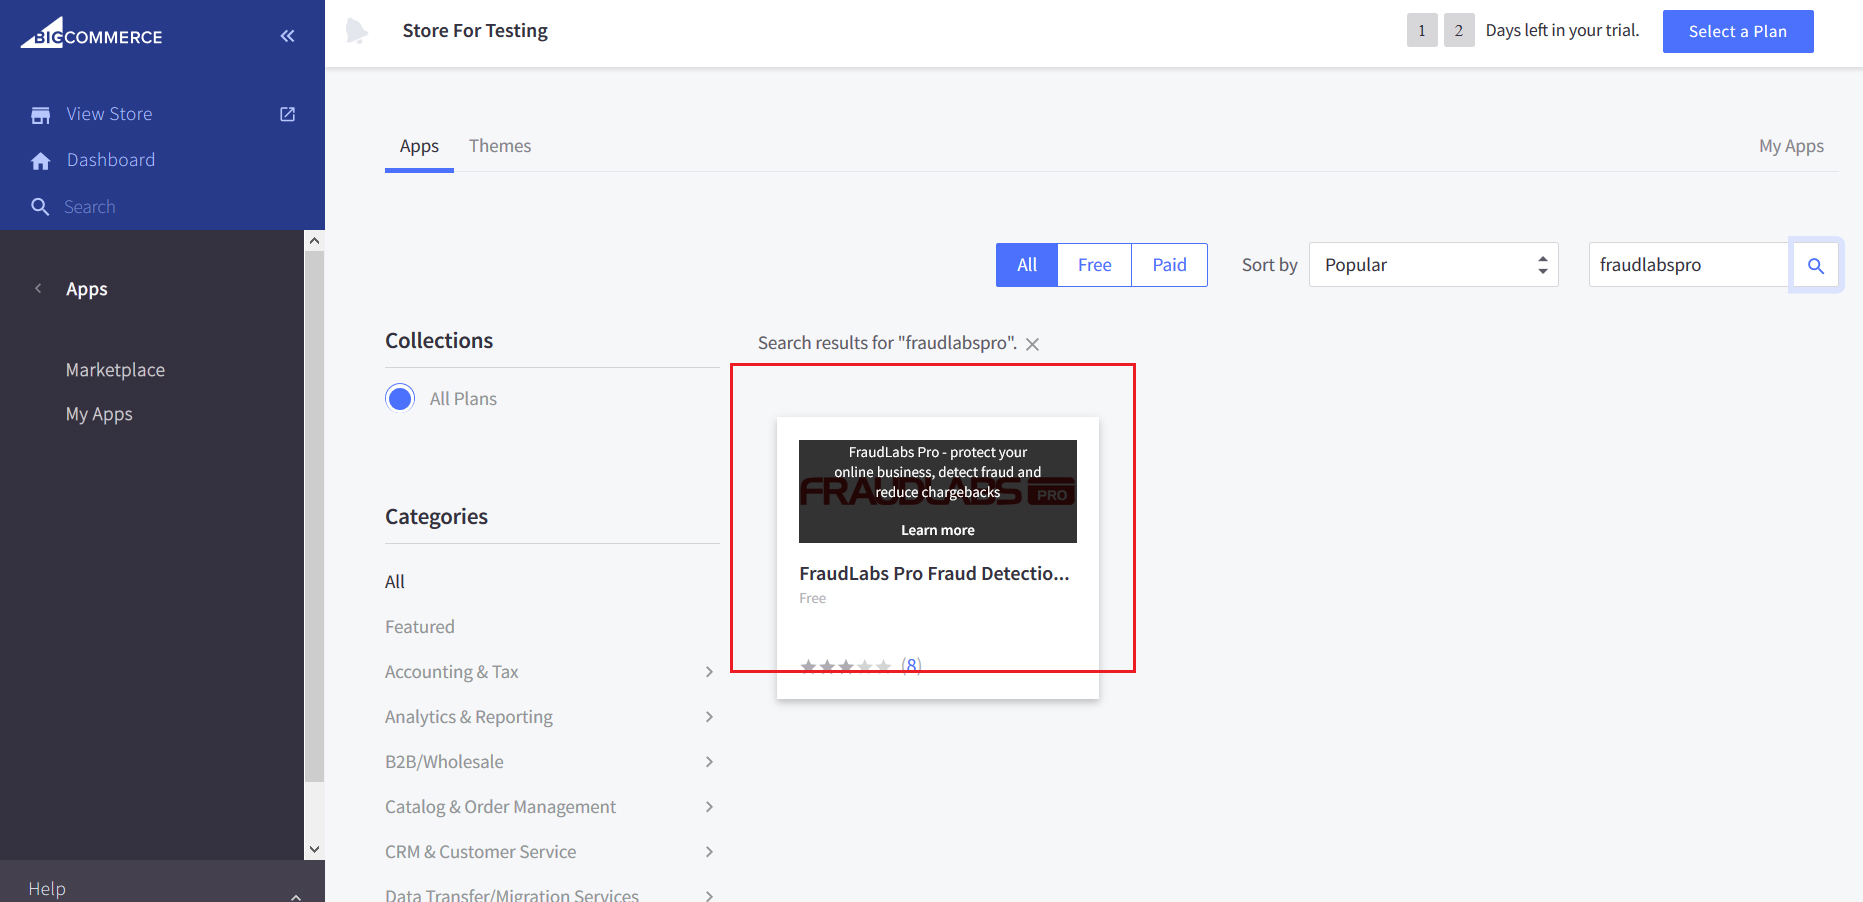Expand CRM & Customer Service category
Image resolution: width=1863 pixels, height=902 pixels.
point(709,852)
